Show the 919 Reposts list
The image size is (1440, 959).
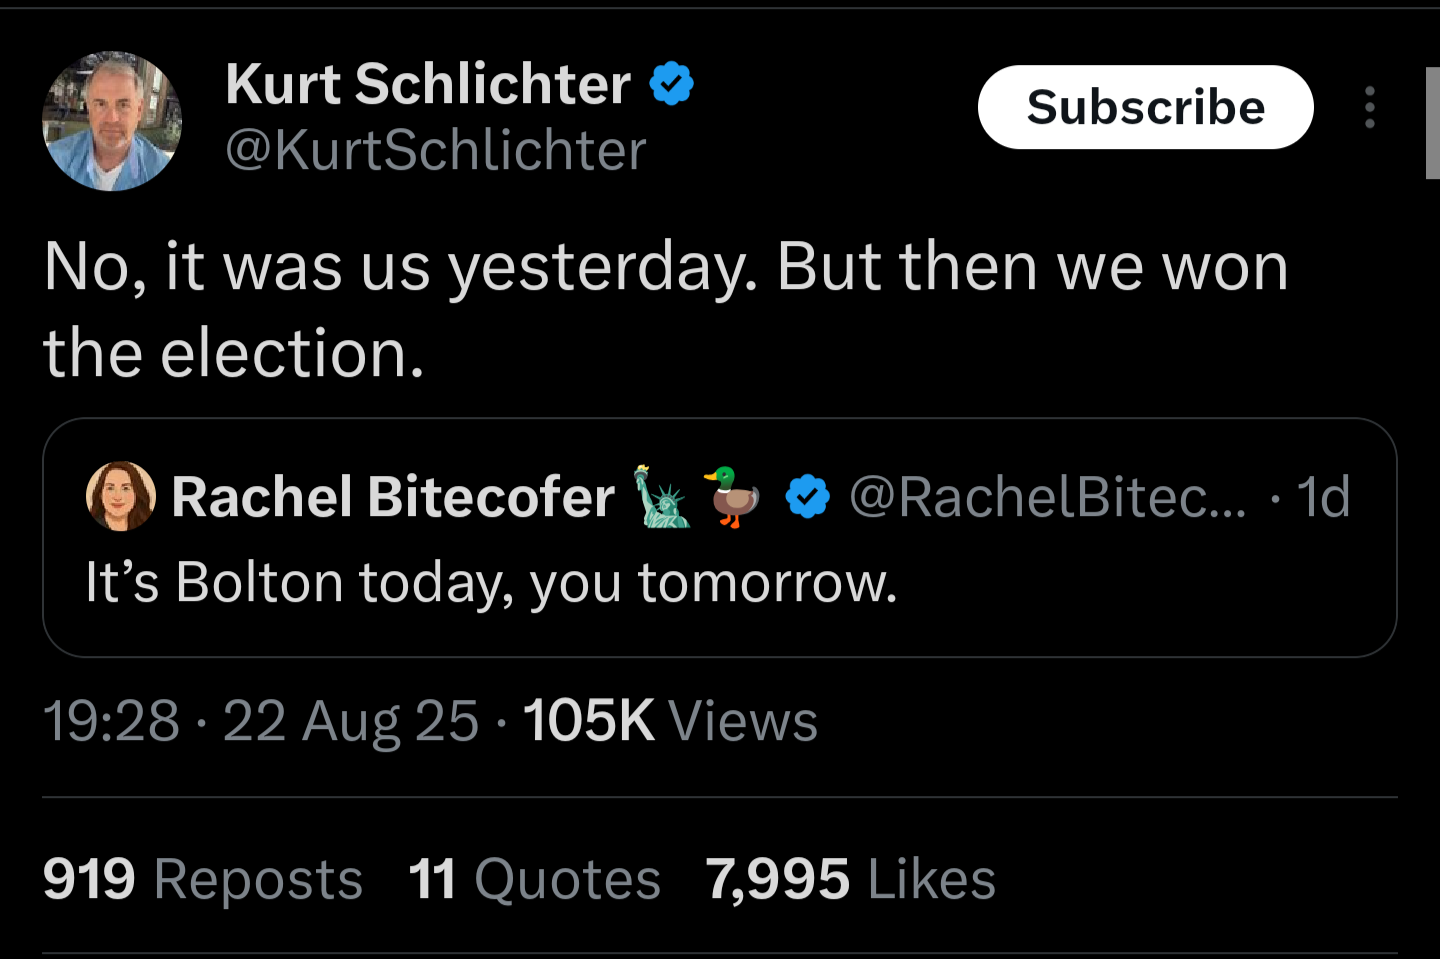pyautogui.click(x=203, y=880)
